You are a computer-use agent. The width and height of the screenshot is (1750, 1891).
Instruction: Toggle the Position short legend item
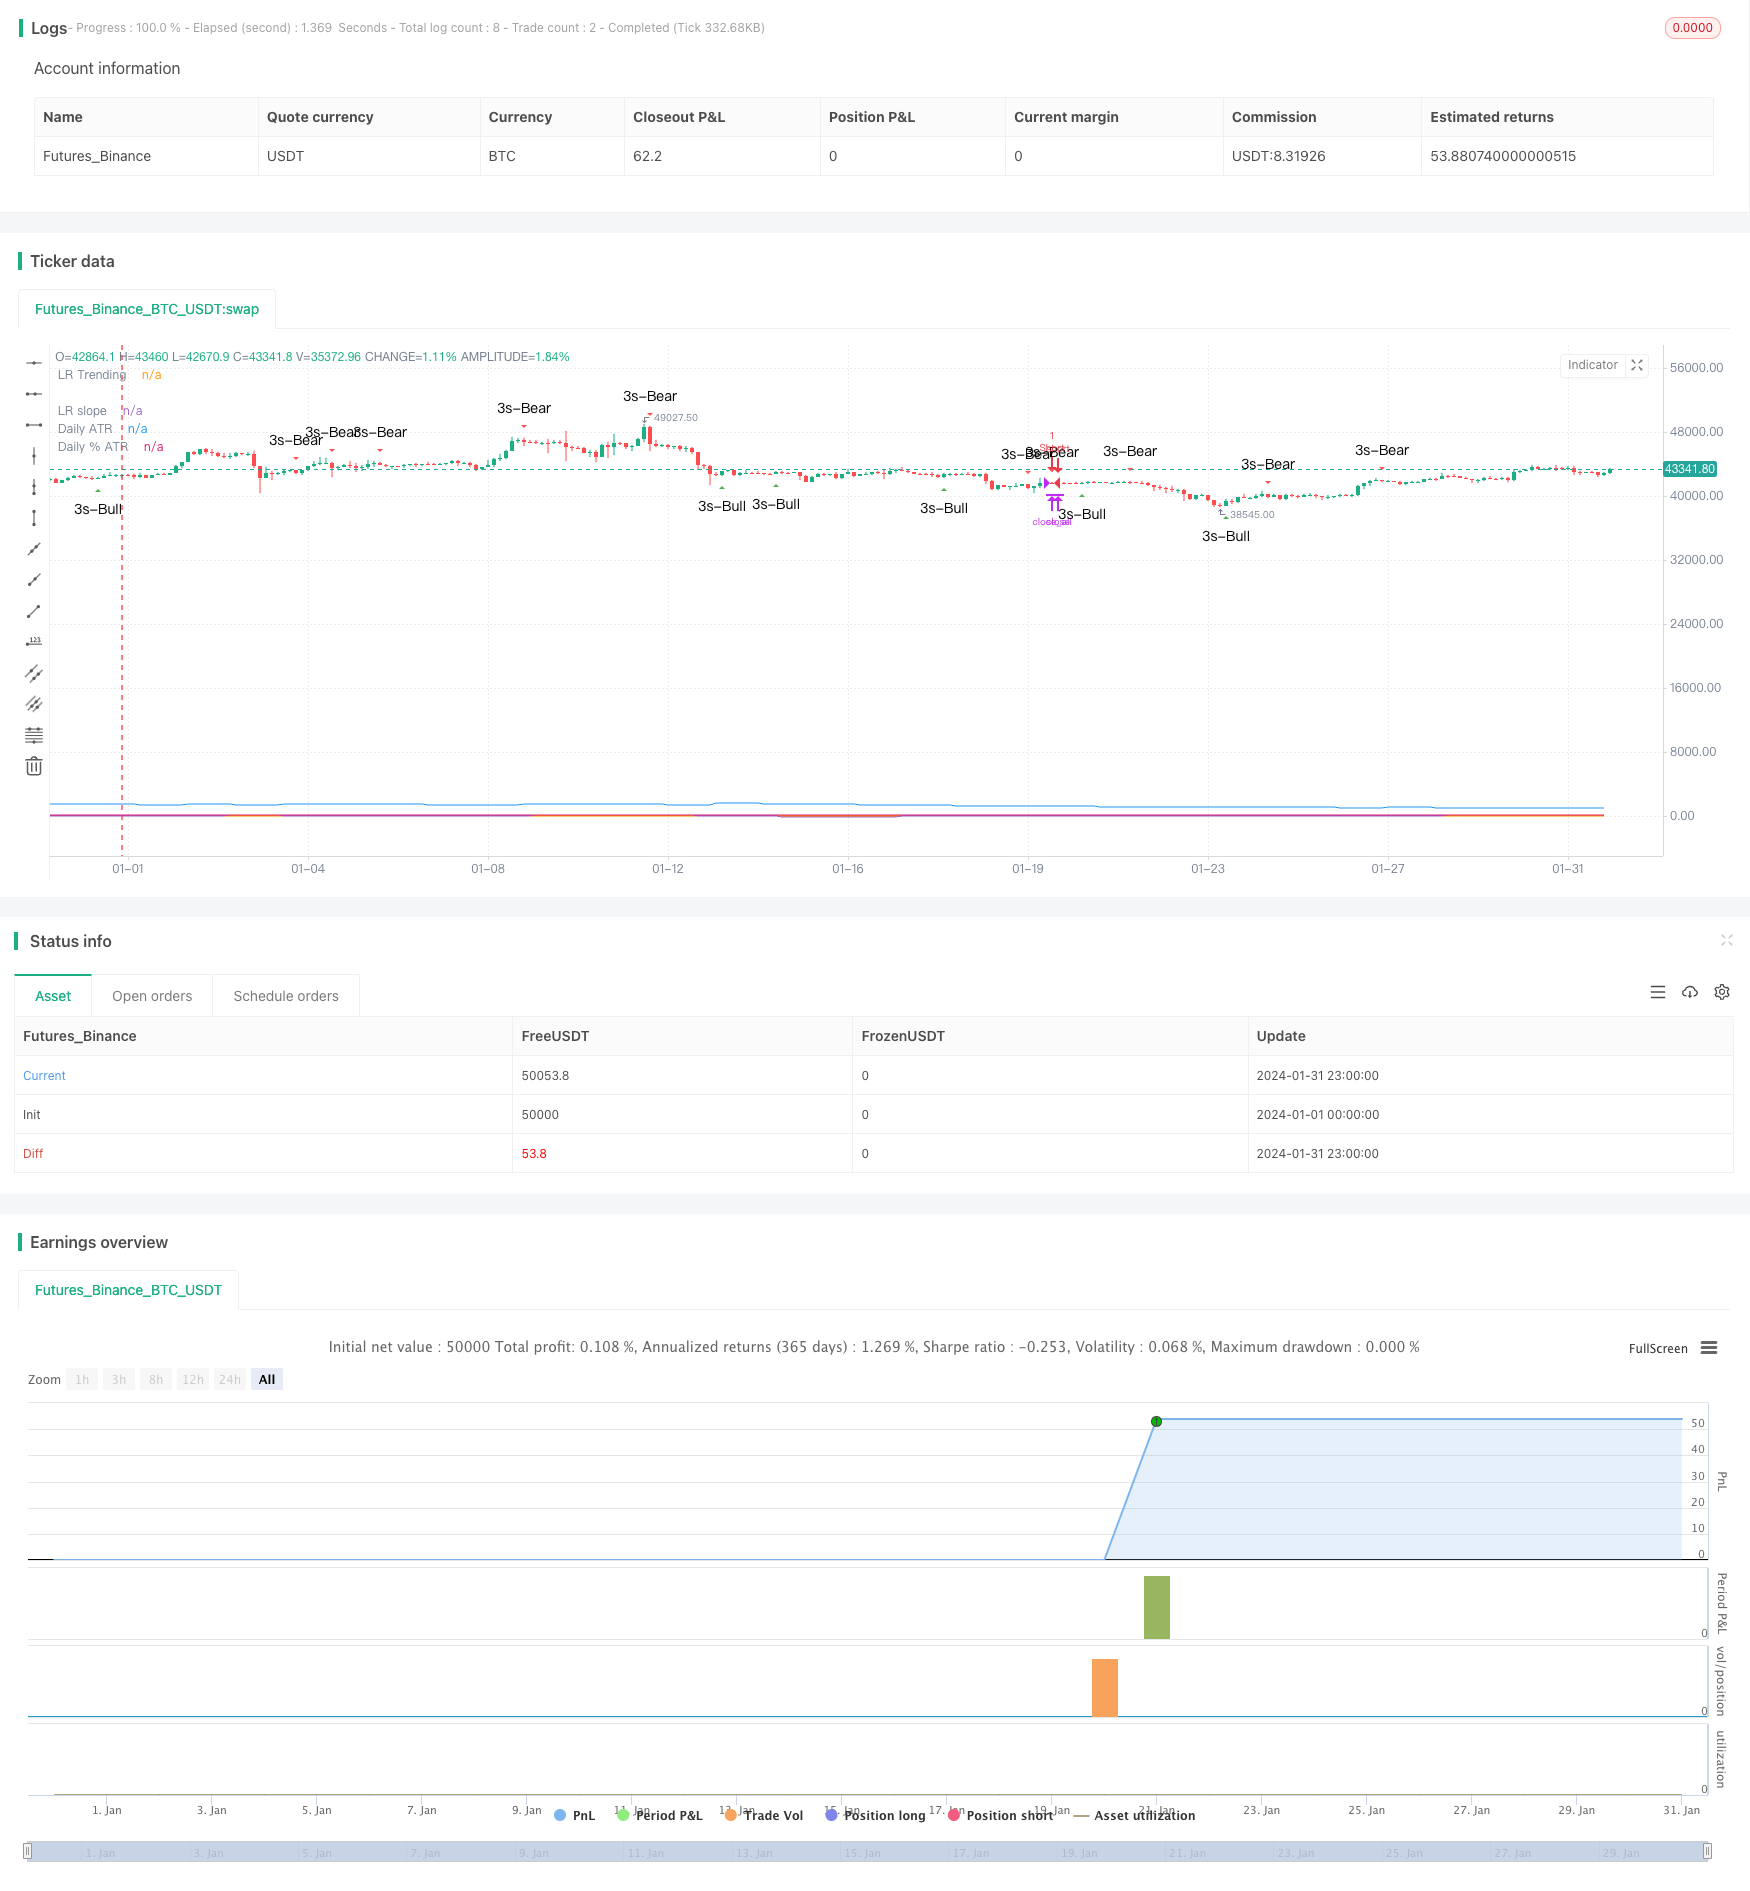click(x=1000, y=1815)
